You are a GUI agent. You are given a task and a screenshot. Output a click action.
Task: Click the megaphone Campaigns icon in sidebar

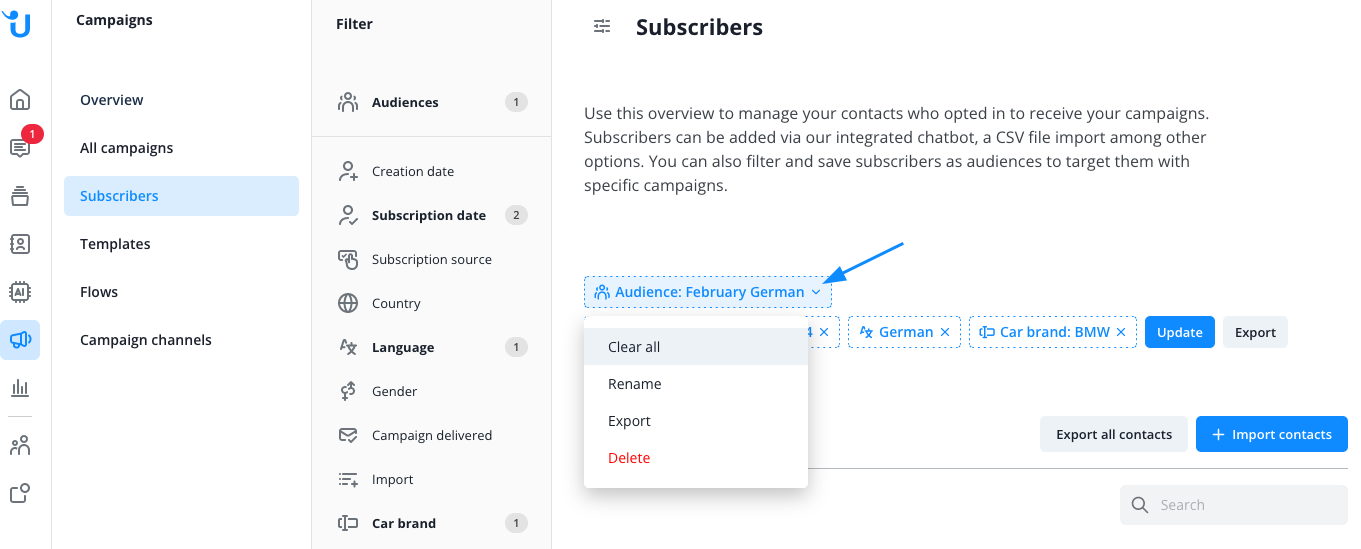(x=20, y=340)
